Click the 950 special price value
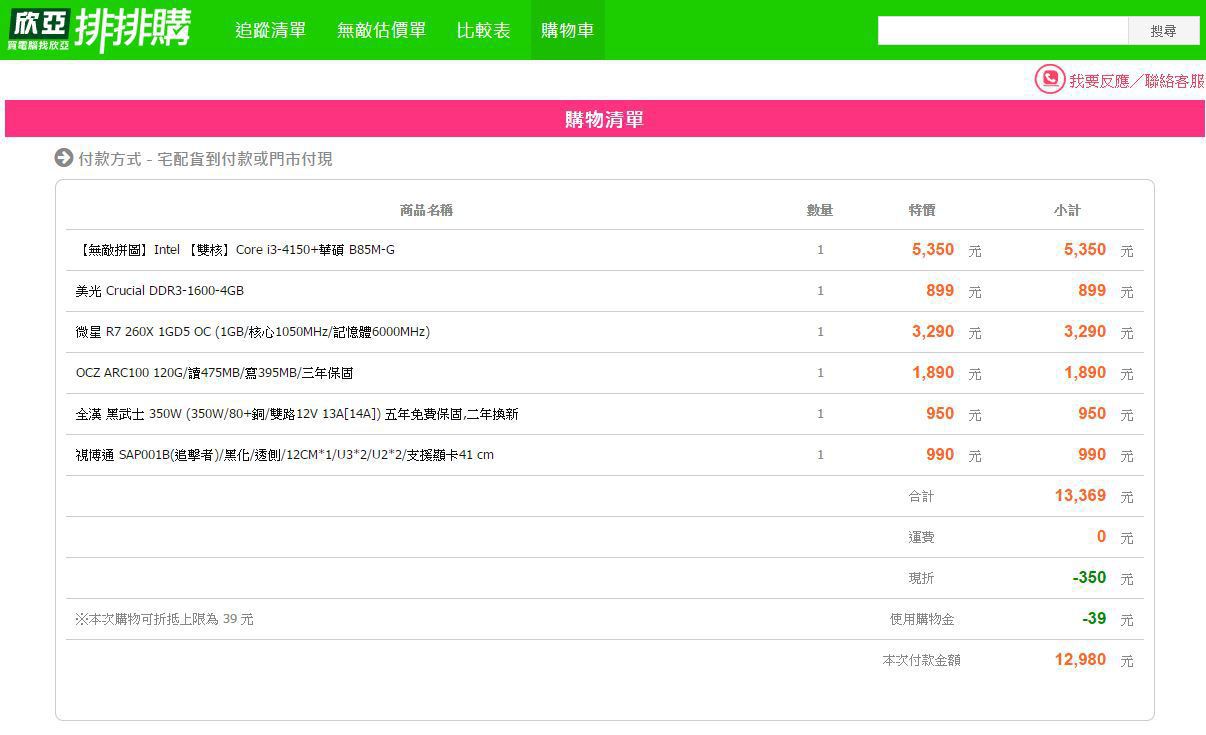This screenshot has height=735, width=1206. (940, 413)
